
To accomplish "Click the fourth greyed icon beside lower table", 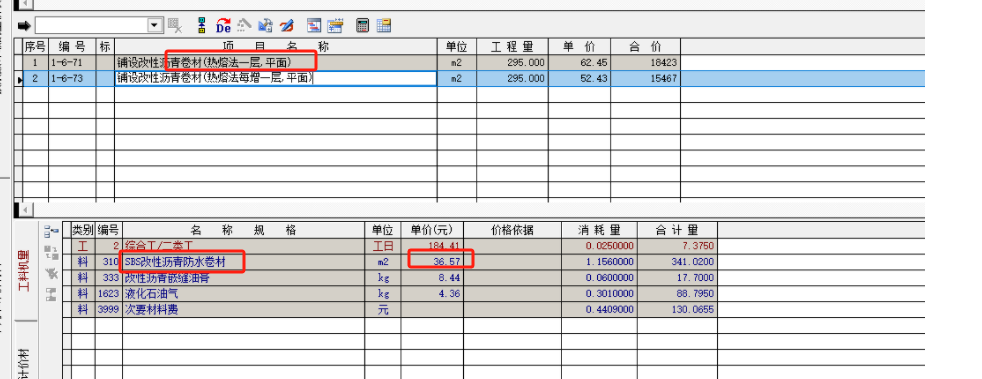I will click(x=52, y=293).
